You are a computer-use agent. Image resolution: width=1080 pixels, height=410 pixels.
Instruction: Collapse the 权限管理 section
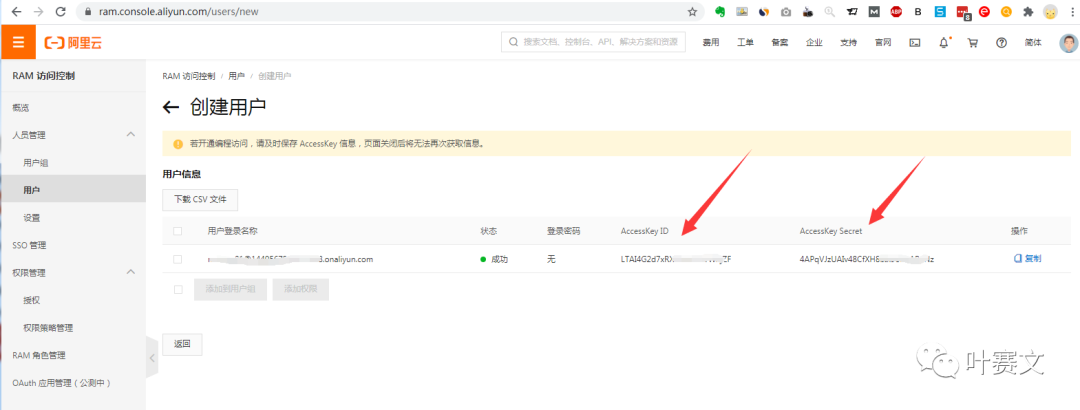131,272
